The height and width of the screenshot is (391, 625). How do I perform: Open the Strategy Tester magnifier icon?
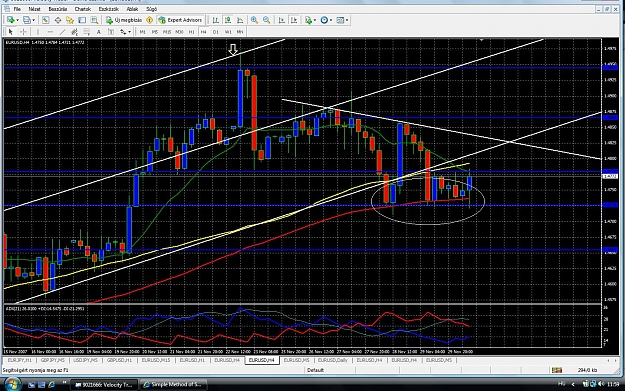pyautogui.click(x=94, y=20)
